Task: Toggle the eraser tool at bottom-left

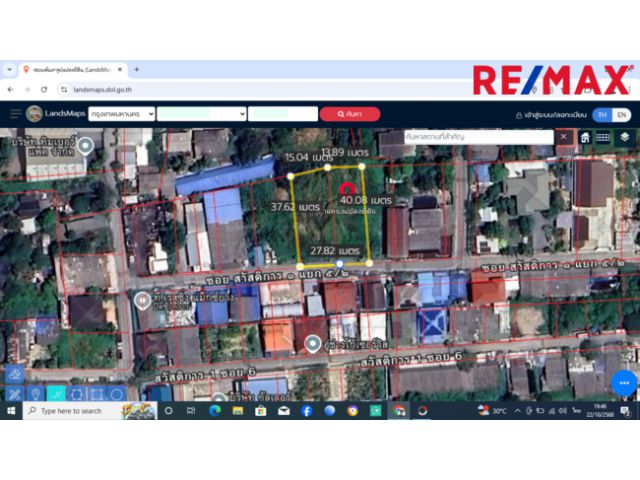Action: tap(14, 373)
